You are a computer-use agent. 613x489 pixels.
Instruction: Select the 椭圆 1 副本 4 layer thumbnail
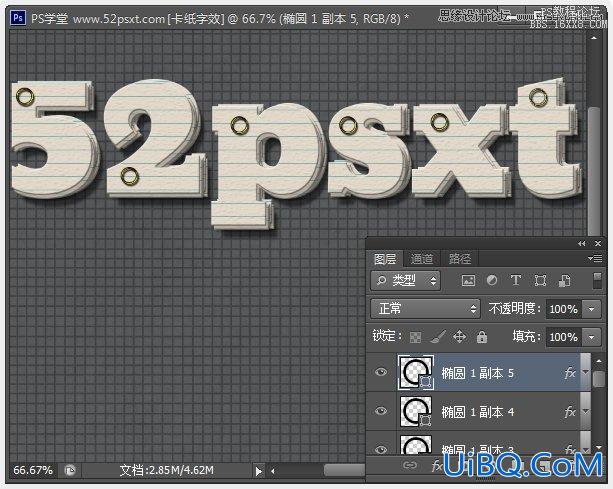click(416, 411)
